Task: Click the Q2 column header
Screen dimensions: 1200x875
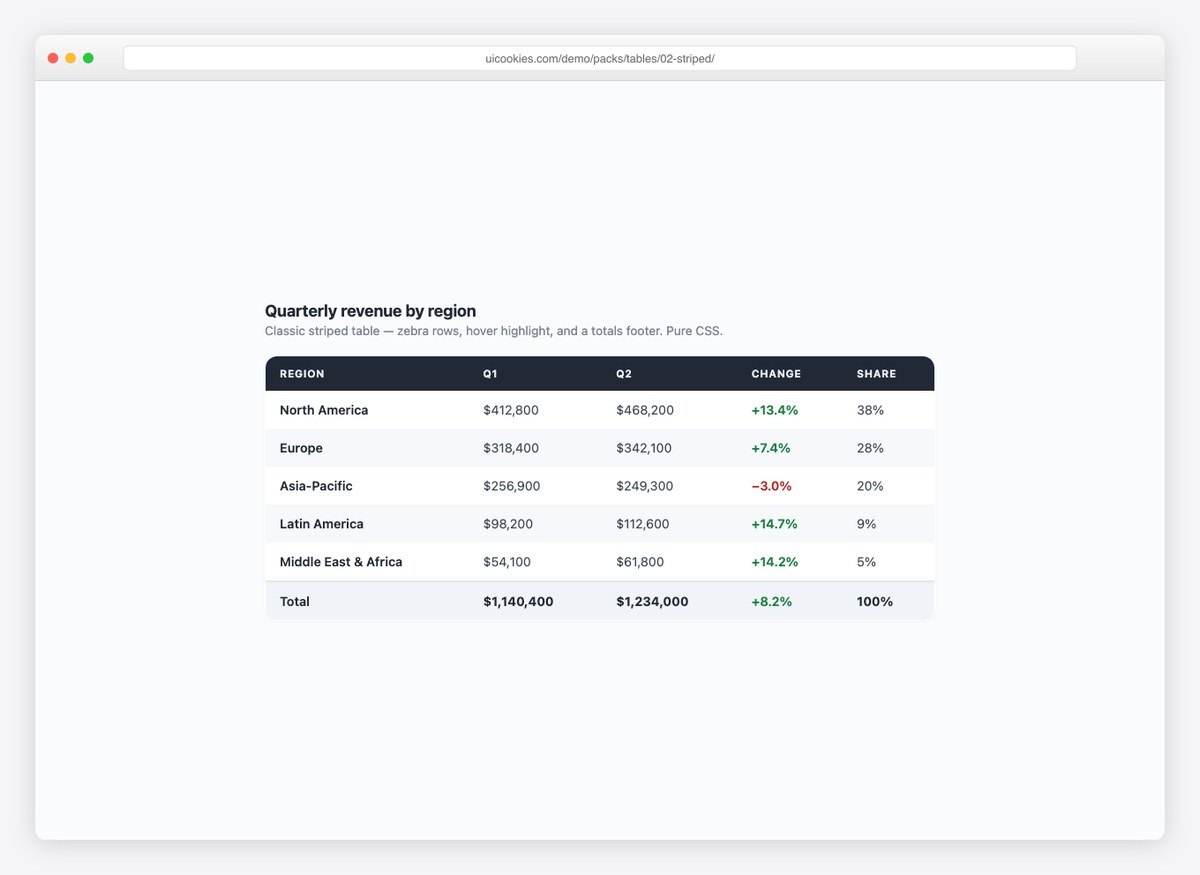Action: click(x=624, y=374)
